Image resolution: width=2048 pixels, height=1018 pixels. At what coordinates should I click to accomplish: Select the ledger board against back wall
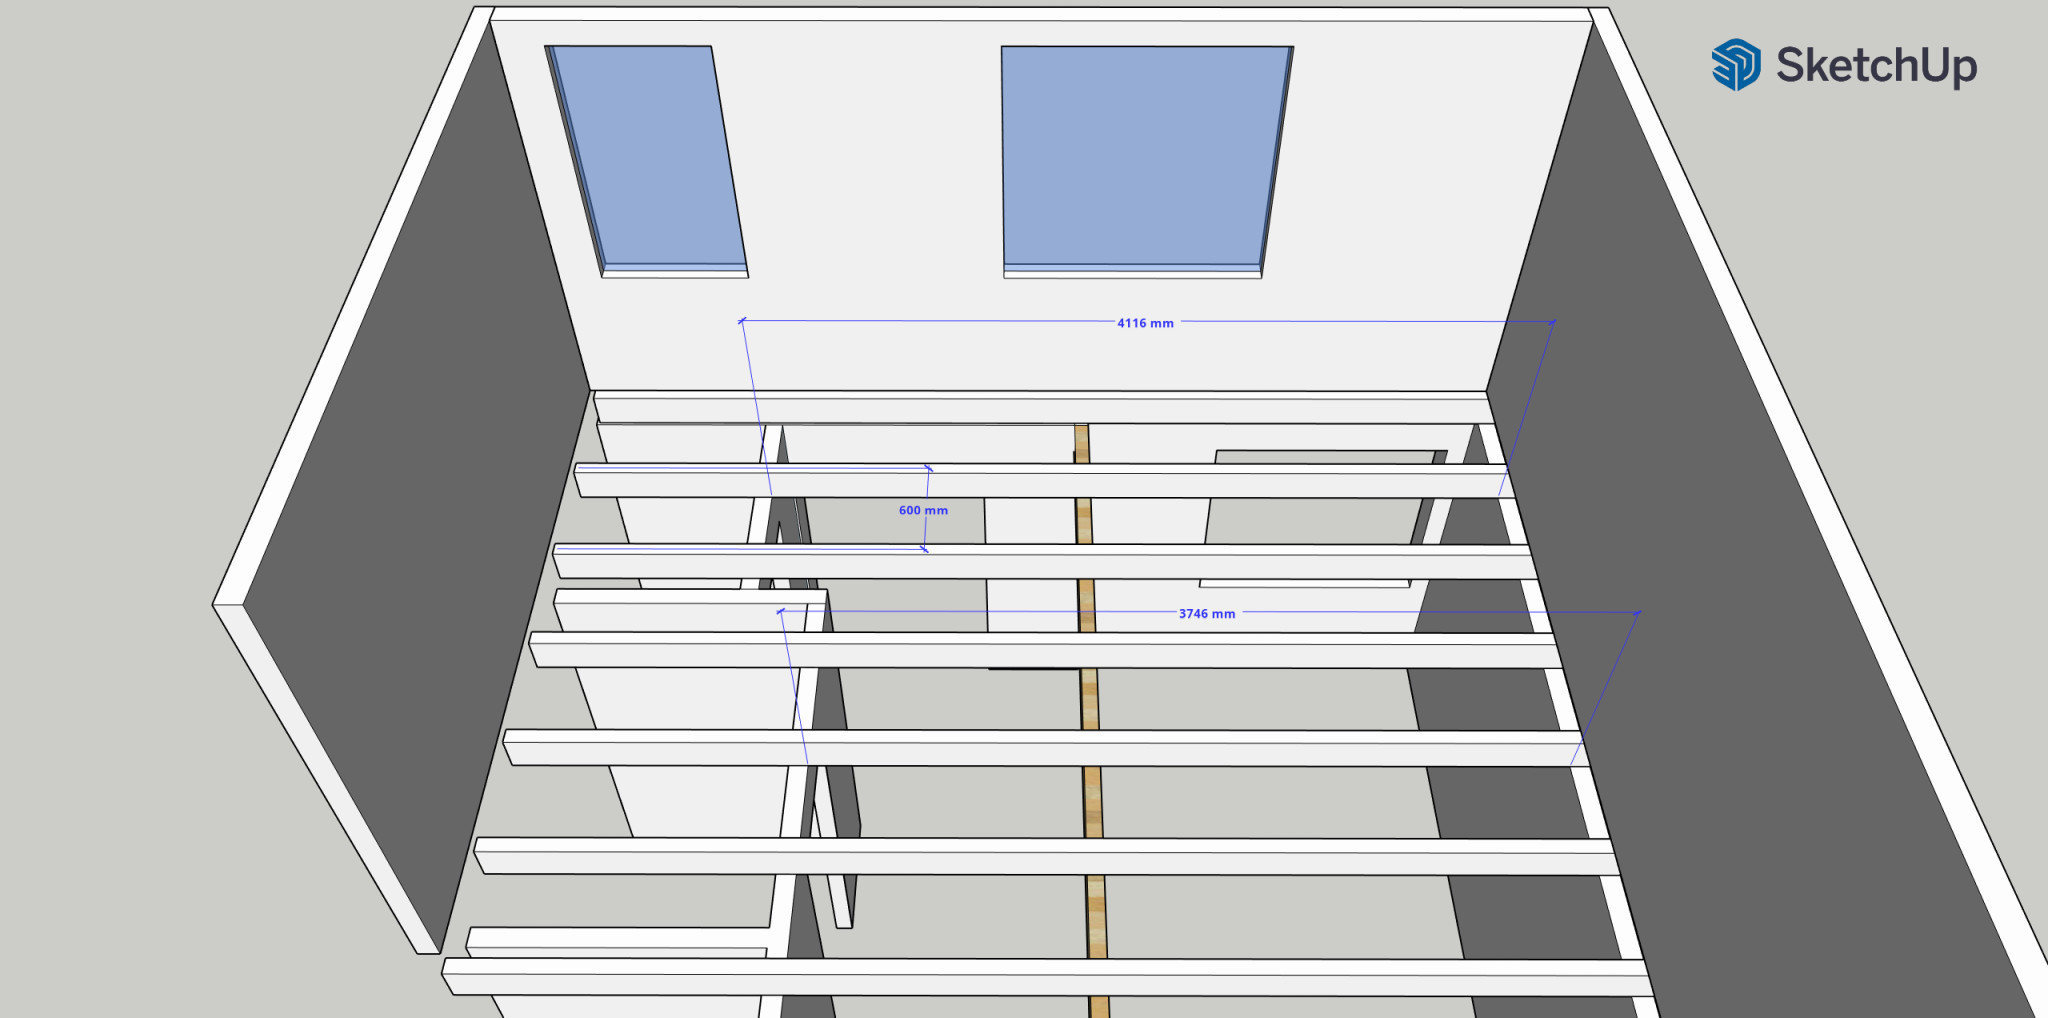1040,409
